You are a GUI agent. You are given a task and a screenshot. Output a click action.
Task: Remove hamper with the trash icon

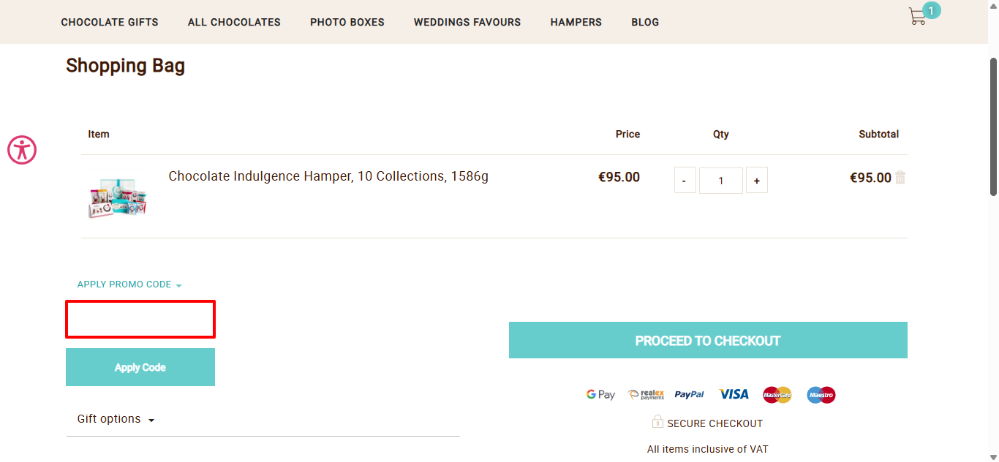point(900,177)
